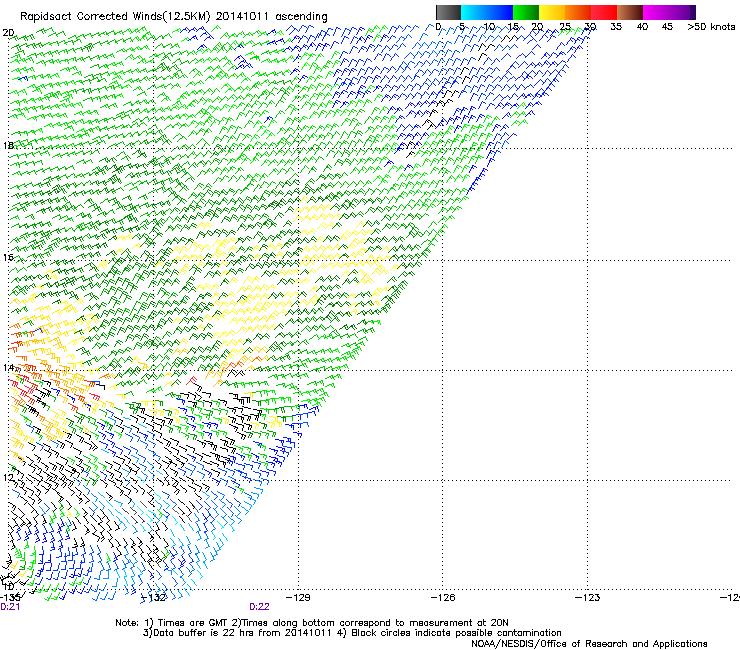Click 'NOAA/NESDIS/Office of Research and Applications' credit

pyautogui.click(x=589, y=644)
